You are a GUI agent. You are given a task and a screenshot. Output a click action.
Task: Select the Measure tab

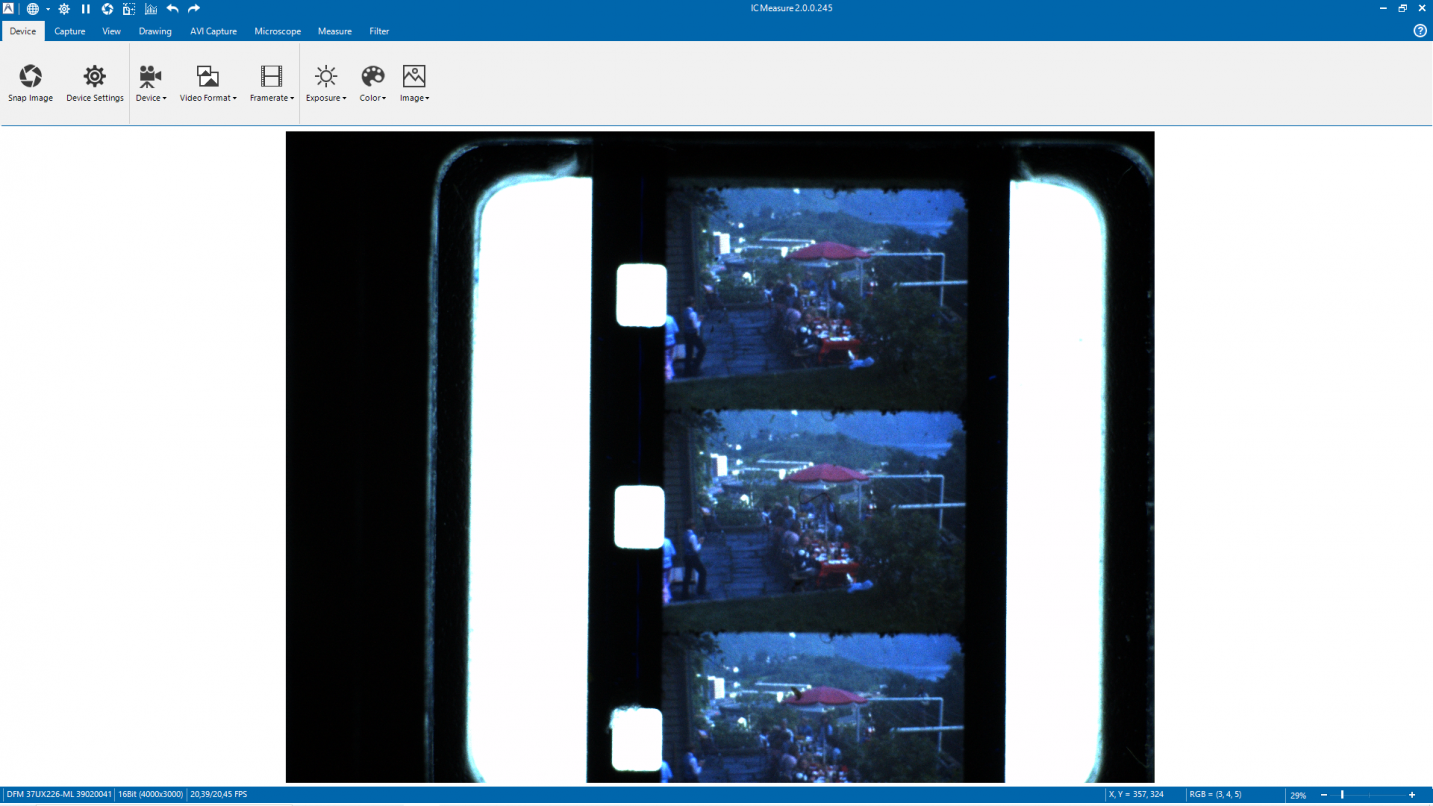(x=335, y=31)
